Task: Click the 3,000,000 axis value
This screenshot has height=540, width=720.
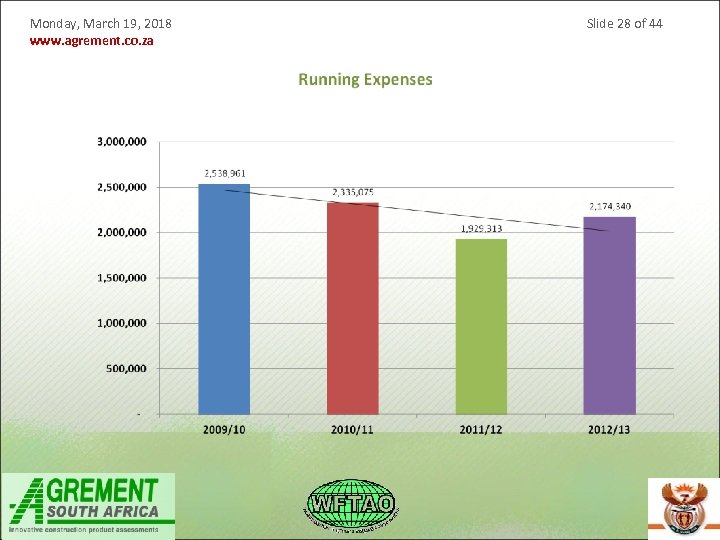Action: 122,141
